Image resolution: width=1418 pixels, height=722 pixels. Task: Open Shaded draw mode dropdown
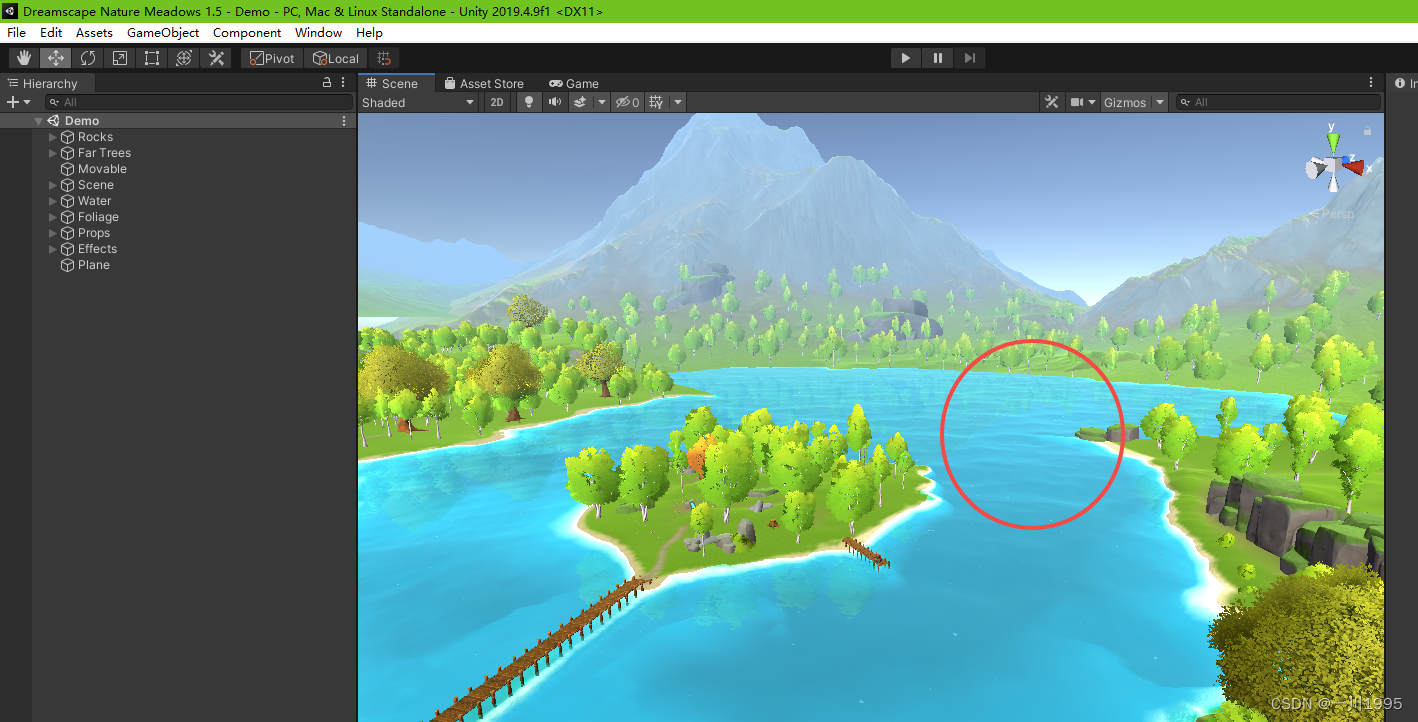coord(419,102)
